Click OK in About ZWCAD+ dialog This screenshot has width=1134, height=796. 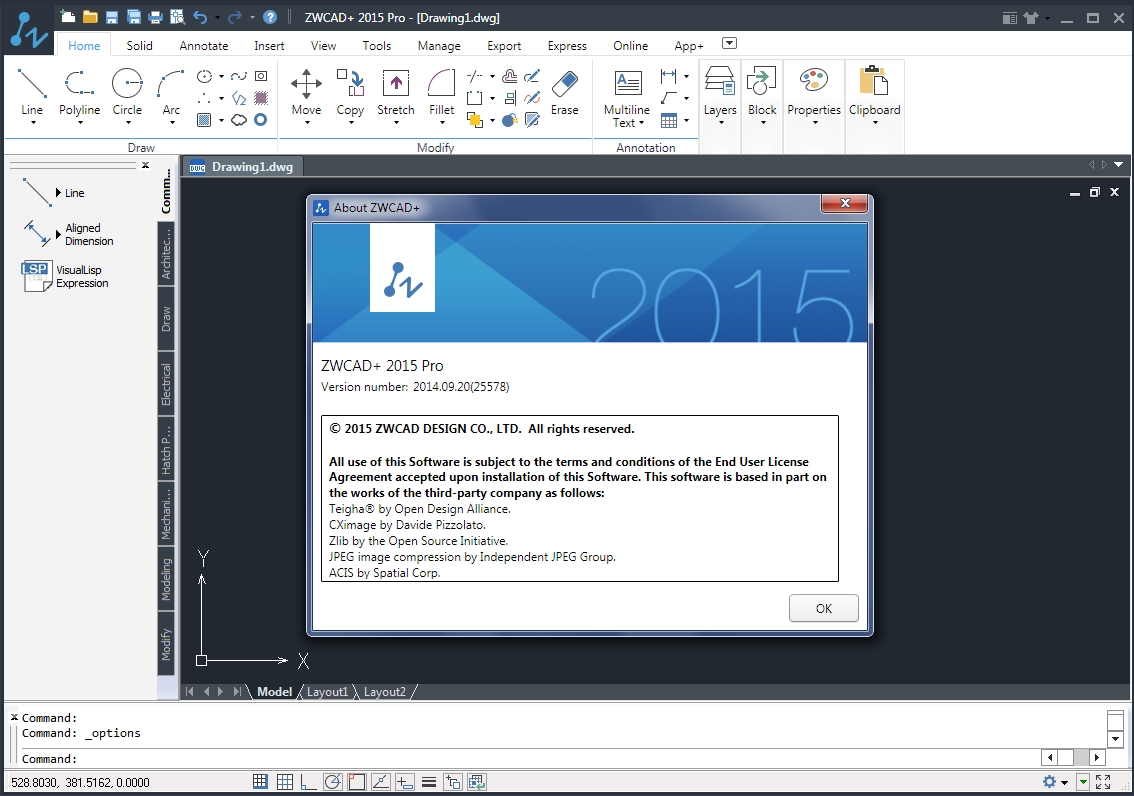824,609
